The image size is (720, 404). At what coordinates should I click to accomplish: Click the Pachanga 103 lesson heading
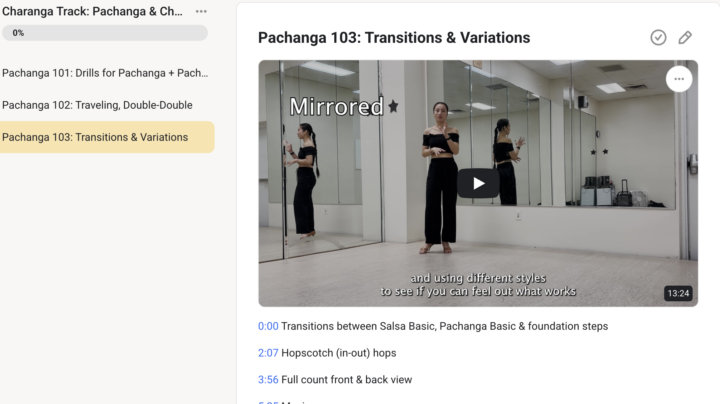(x=394, y=38)
